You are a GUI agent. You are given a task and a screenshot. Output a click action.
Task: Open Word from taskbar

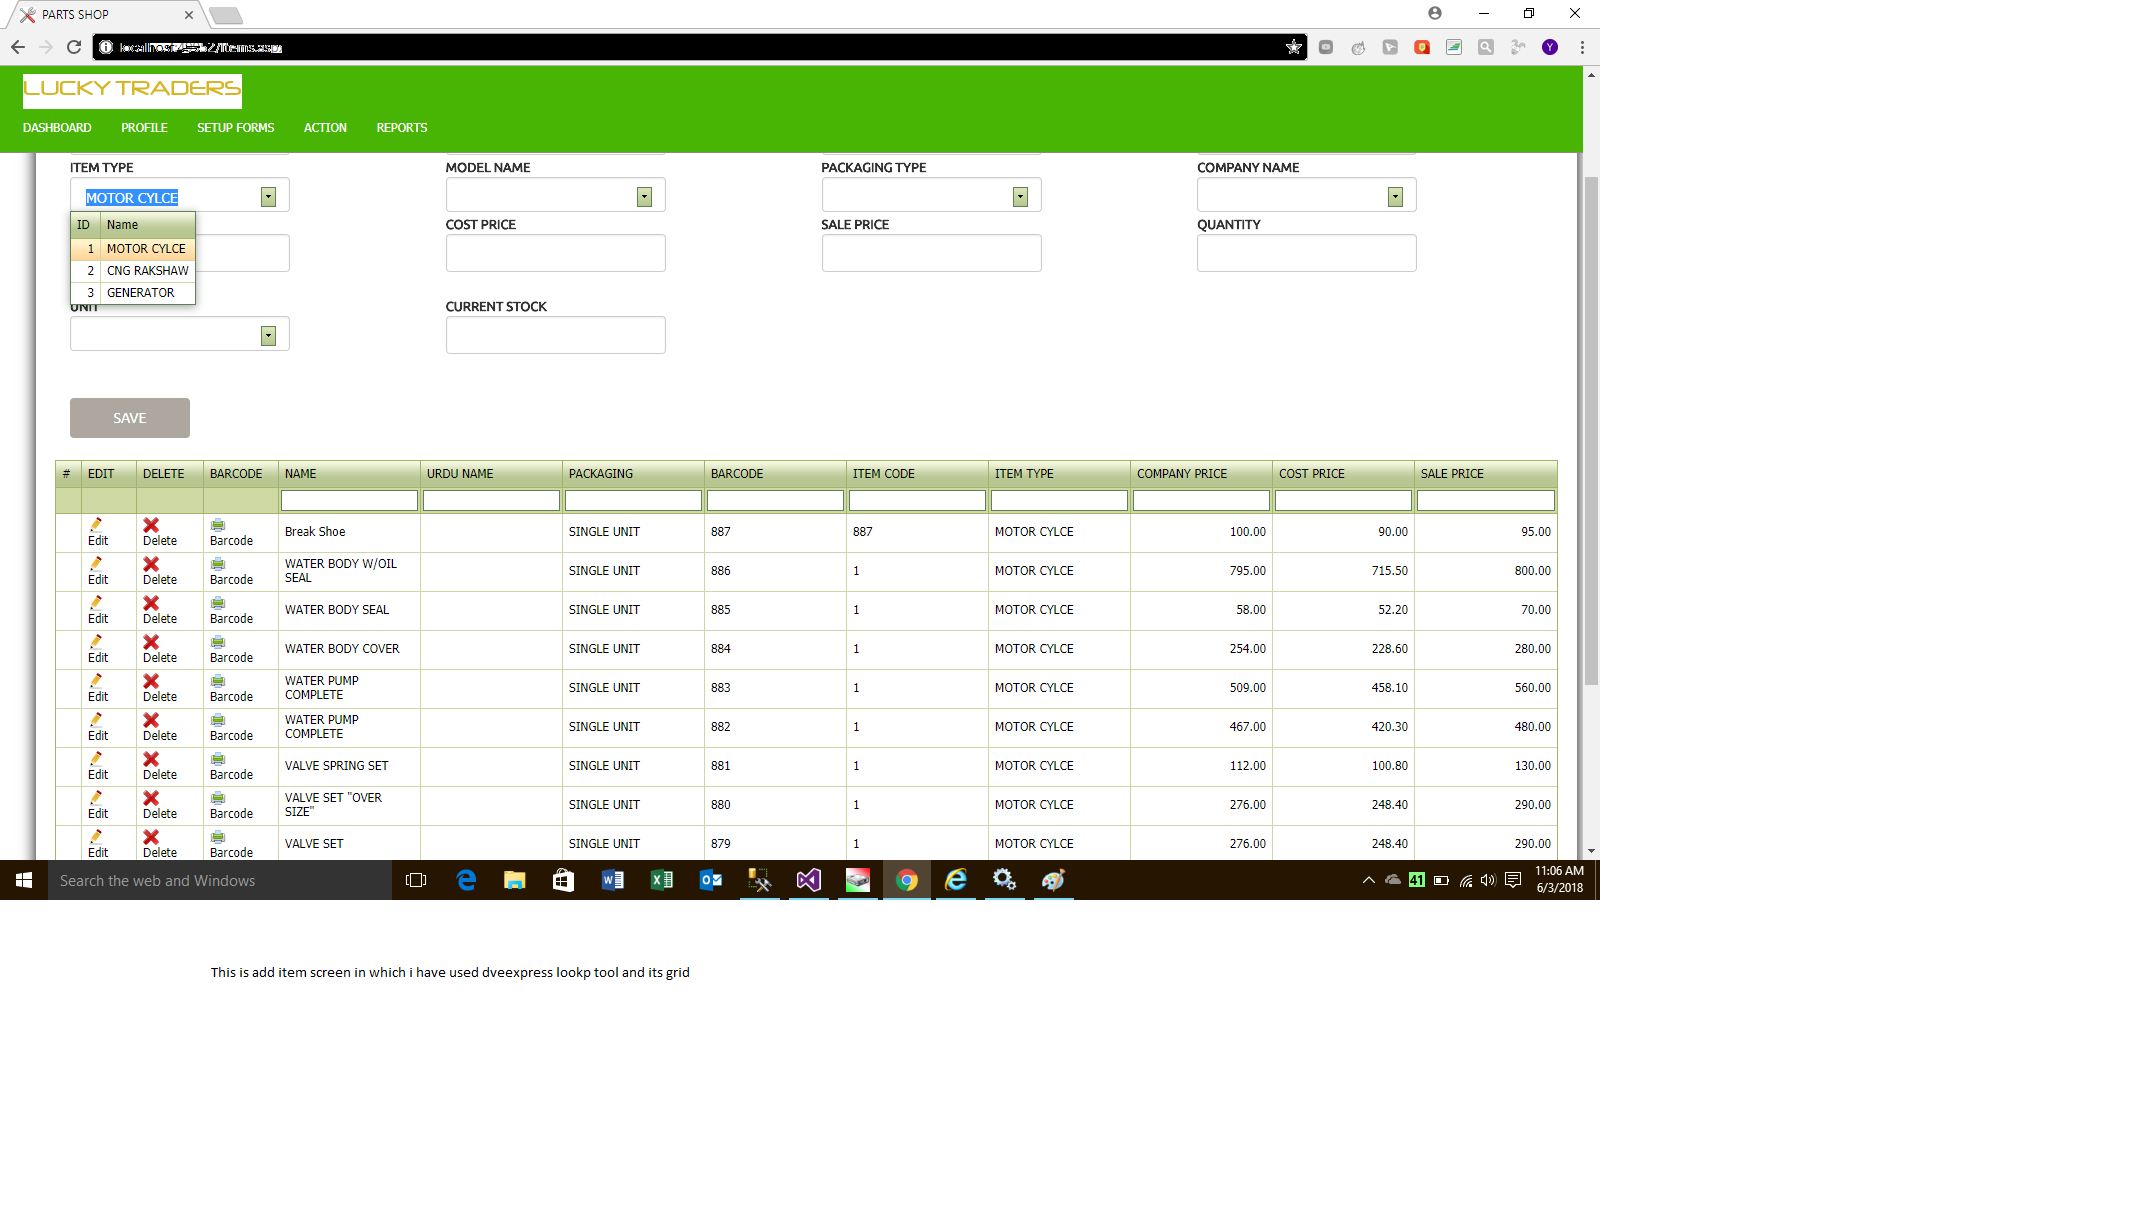(612, 880)
